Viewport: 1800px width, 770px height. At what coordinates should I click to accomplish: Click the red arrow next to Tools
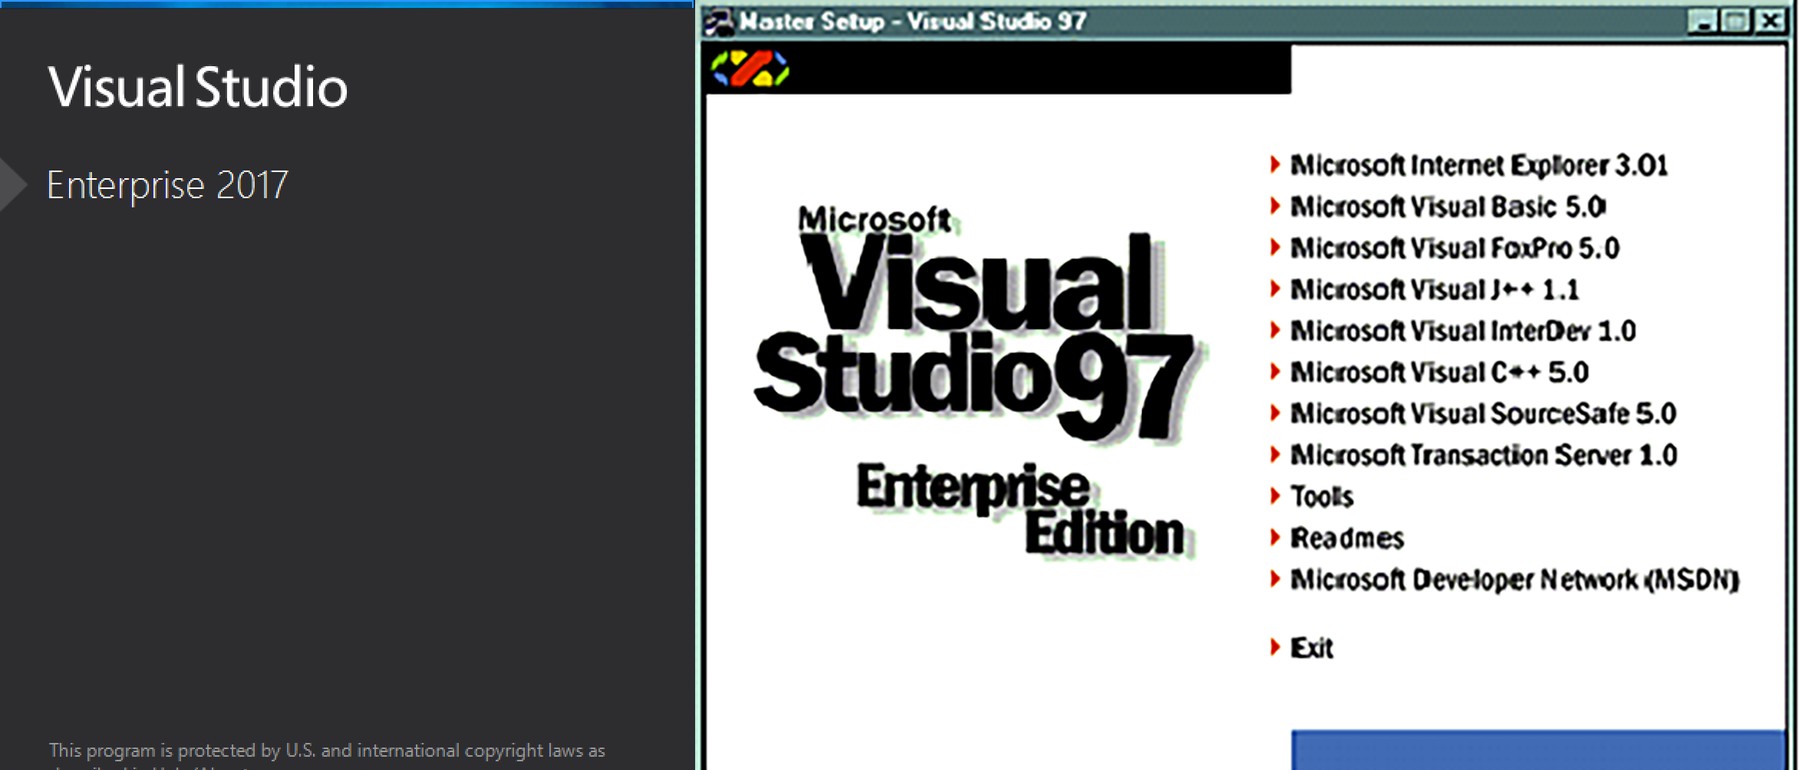click(1275, 496)
